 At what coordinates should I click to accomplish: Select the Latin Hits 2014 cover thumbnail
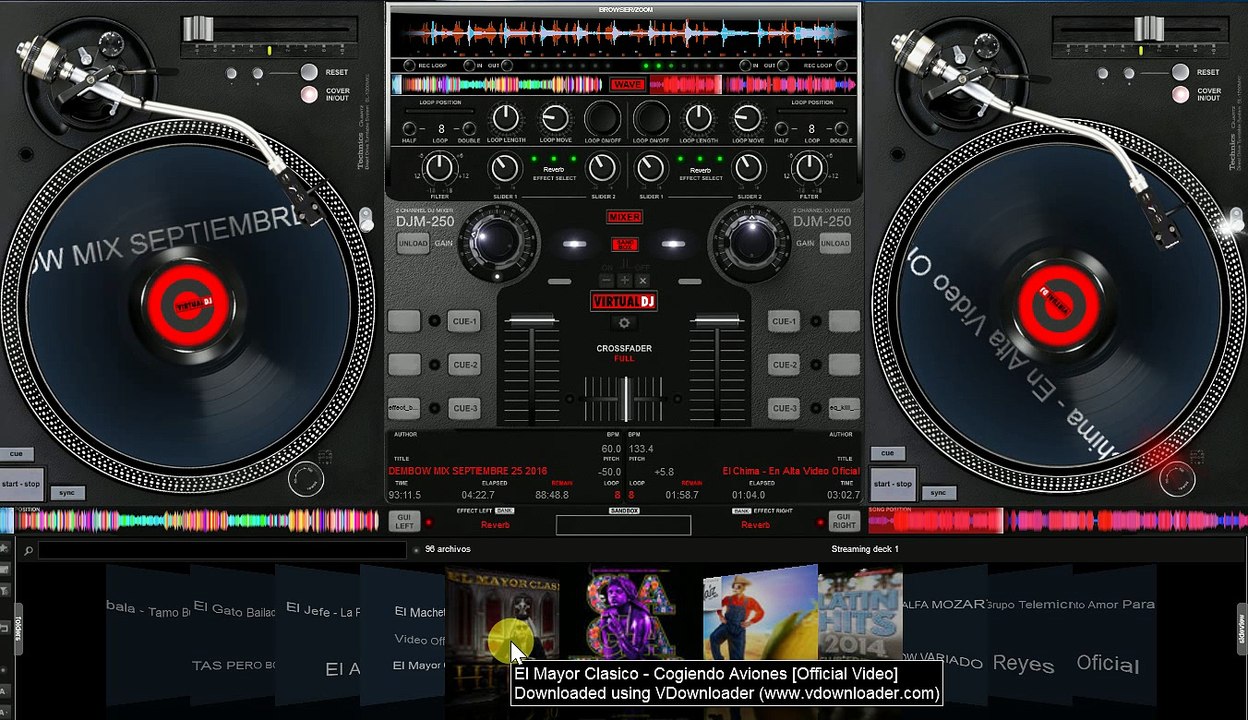860,614
